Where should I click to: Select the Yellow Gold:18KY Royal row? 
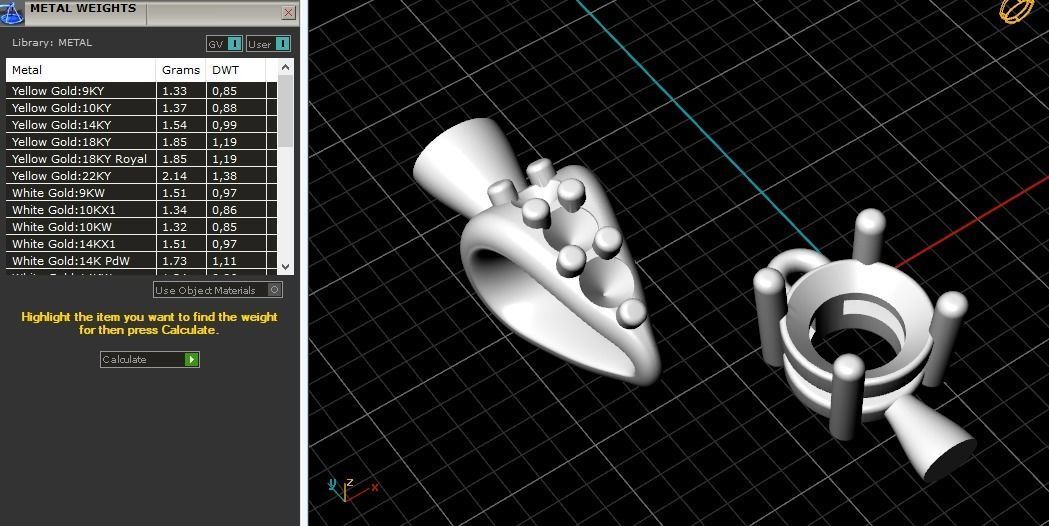point(141,159)
